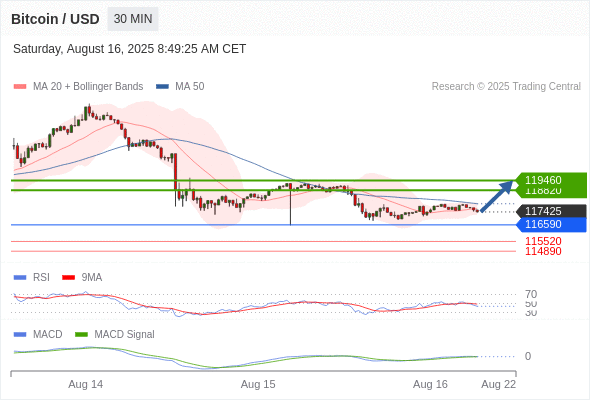Image resolution: width=590 pixels, height=400 pixels.
Task: Click the blue RSI legend swatch
Action: pos(20,278)
